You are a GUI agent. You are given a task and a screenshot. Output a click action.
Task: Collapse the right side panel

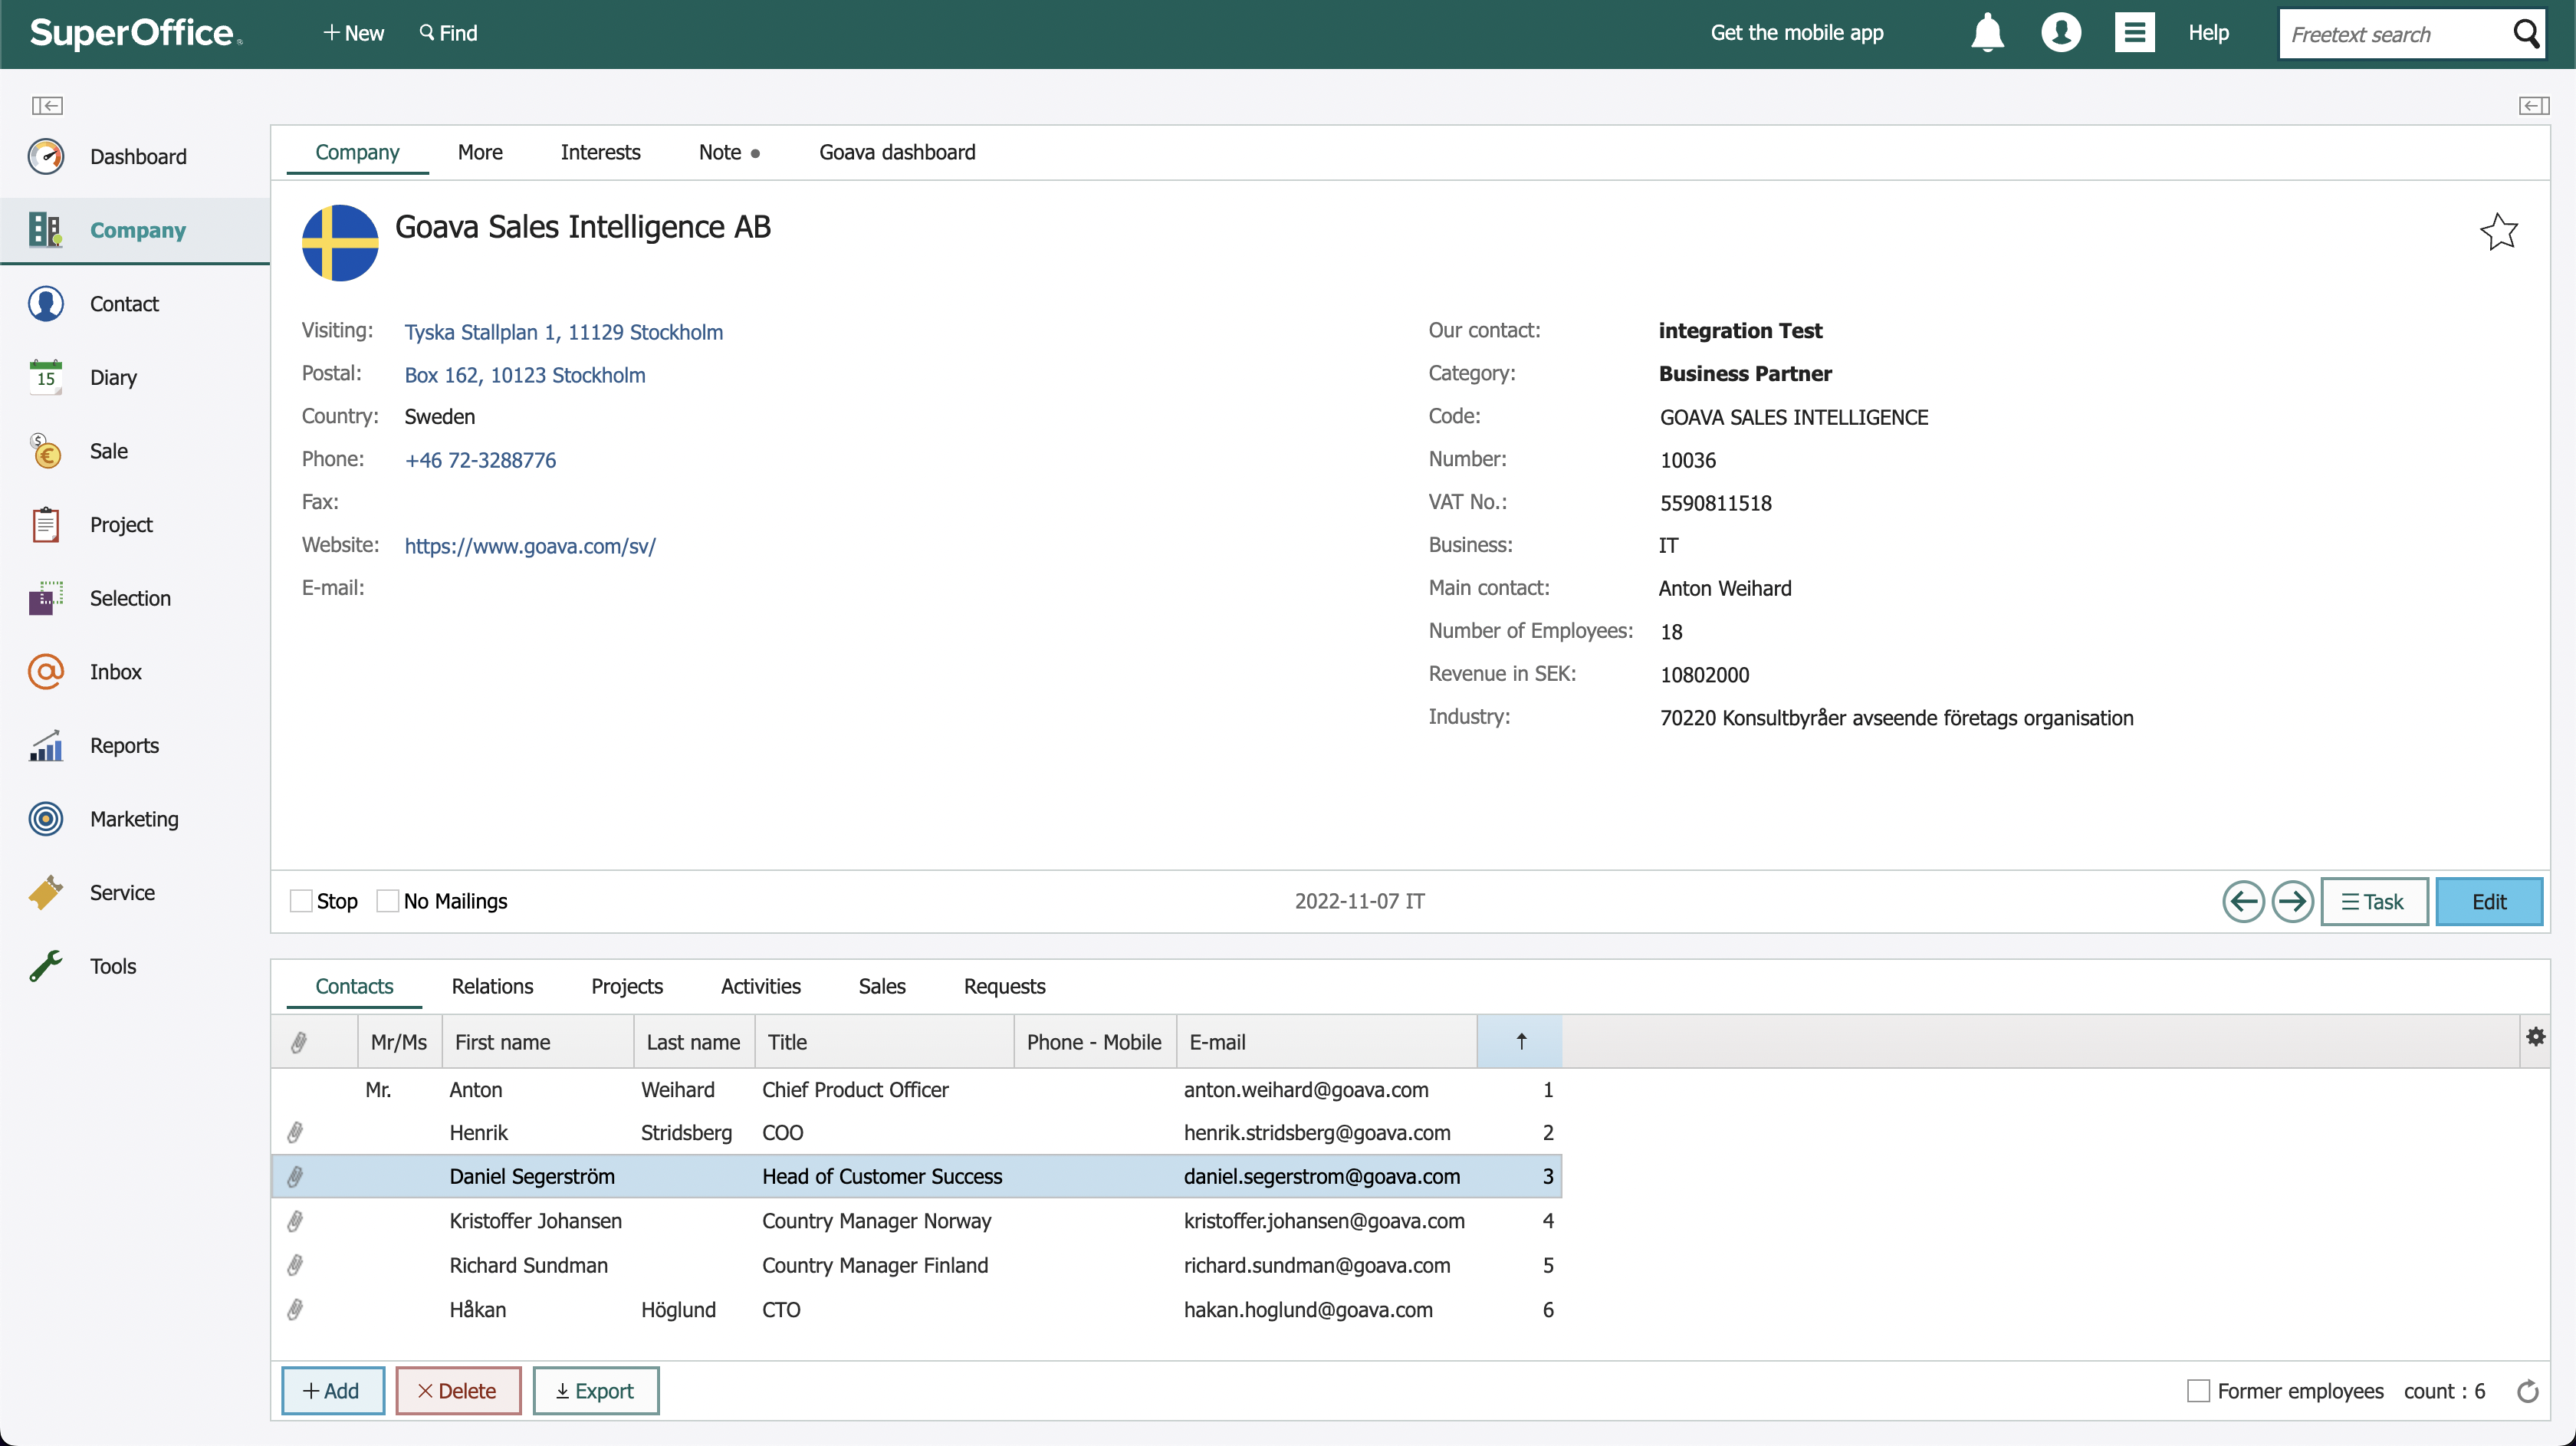pos(2533,105)
